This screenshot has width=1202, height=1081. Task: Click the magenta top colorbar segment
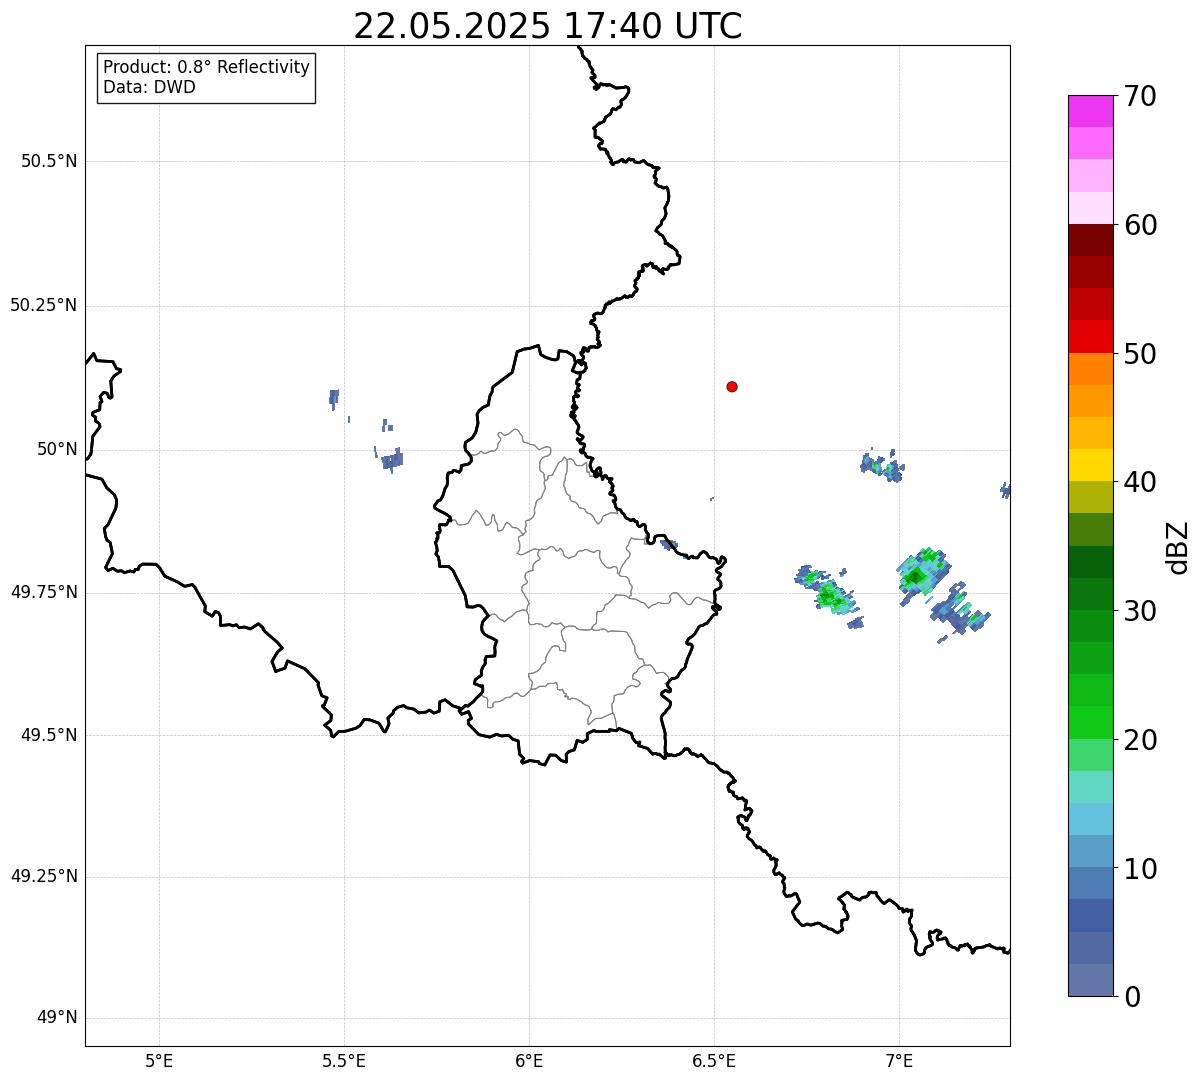pyautogui.click(x=1090, y=111)
